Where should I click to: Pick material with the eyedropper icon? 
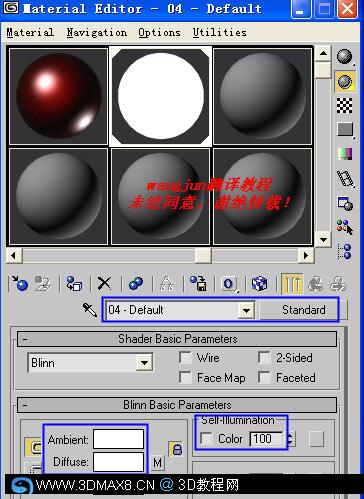coord(90,310)
